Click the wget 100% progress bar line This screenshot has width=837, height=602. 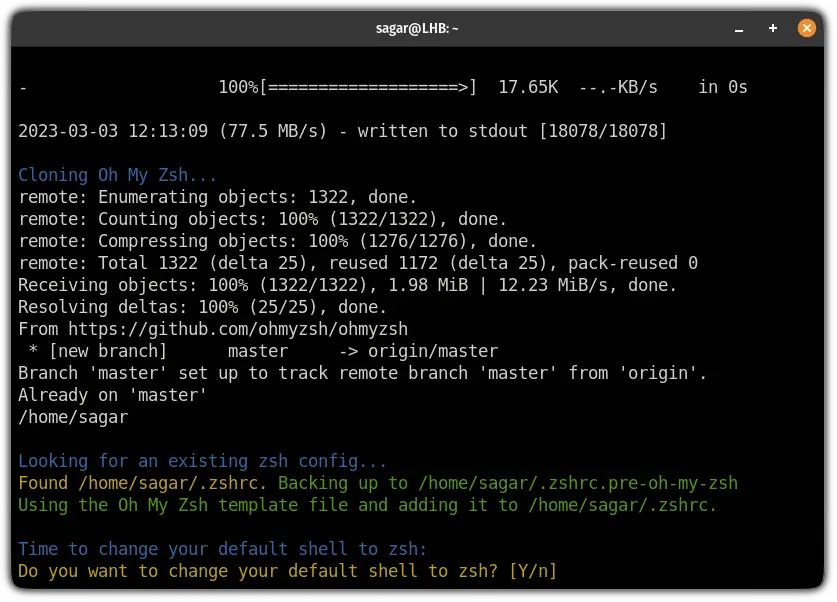(383, 87)
